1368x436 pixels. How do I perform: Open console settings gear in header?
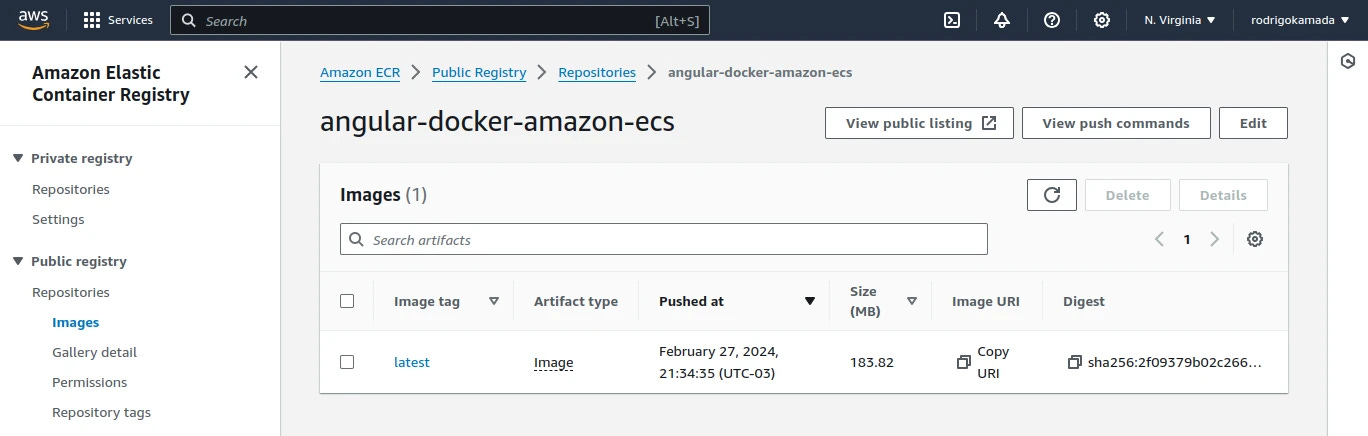1101,20
